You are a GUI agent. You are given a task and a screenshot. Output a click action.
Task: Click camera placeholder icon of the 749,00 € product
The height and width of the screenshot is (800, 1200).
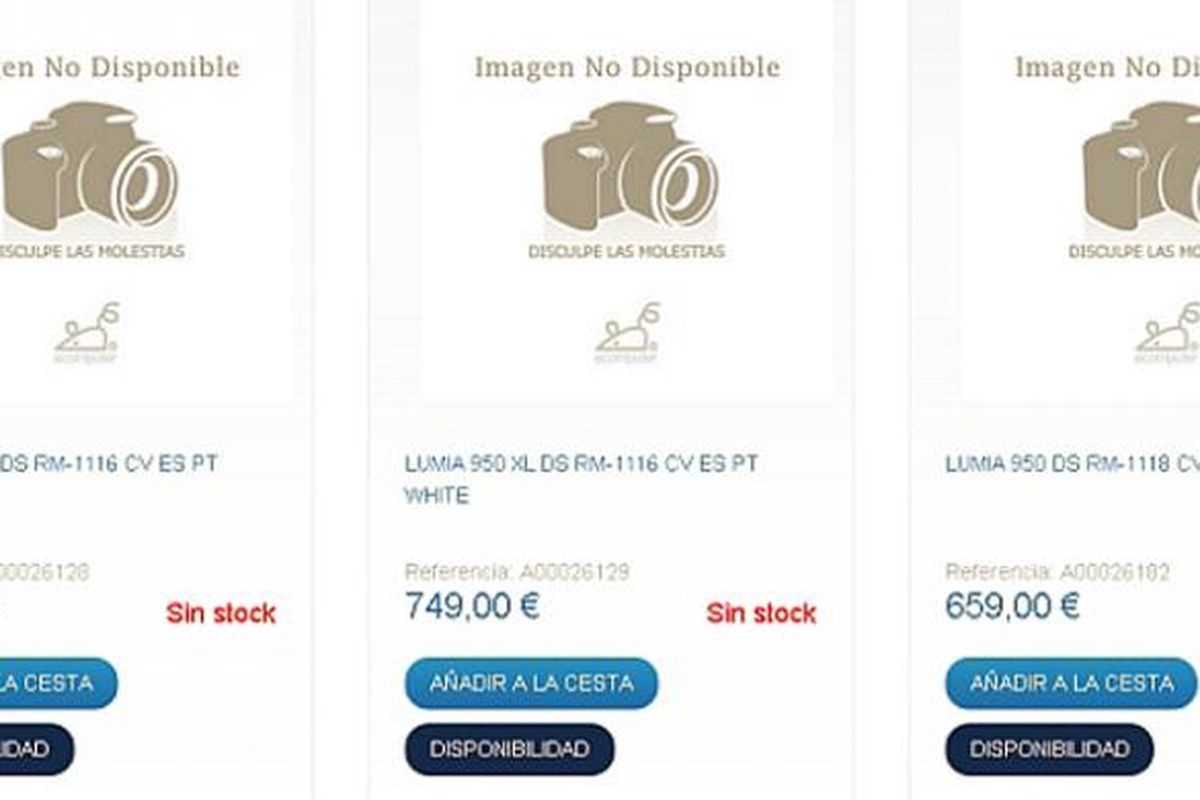click(x=626, y=165)
